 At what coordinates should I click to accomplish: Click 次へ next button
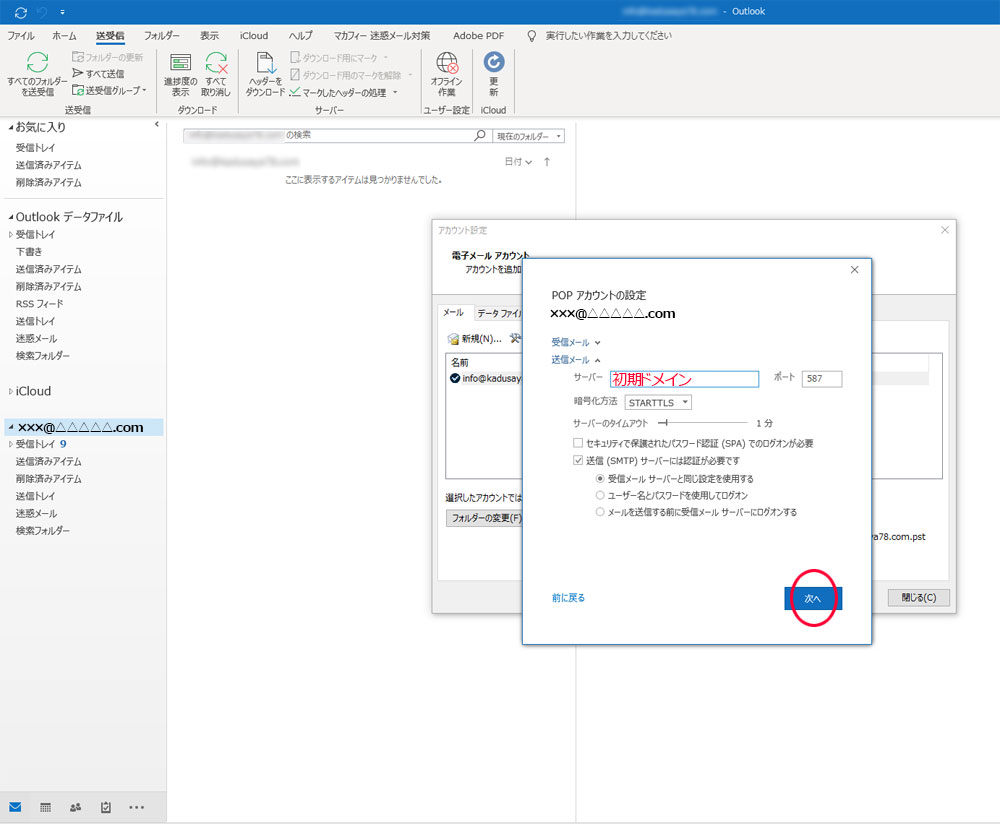(813, 598)
